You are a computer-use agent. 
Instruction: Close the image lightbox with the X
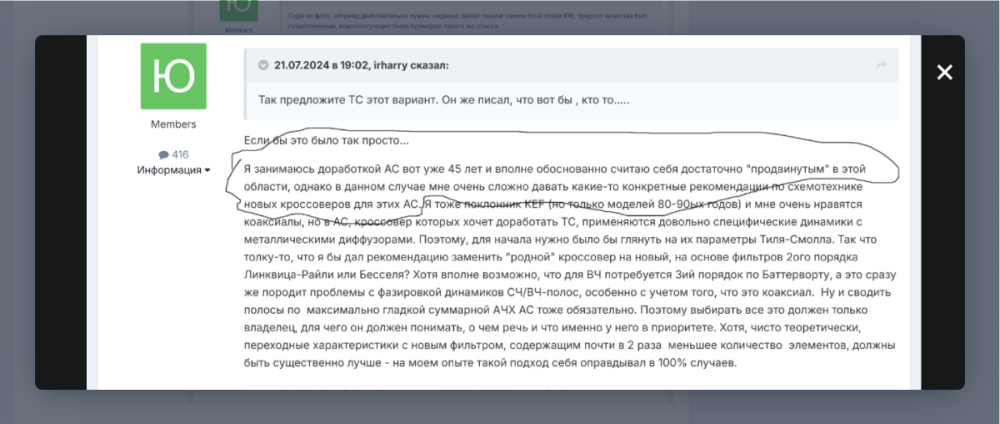pyautogui.click(x=944, y=72)
